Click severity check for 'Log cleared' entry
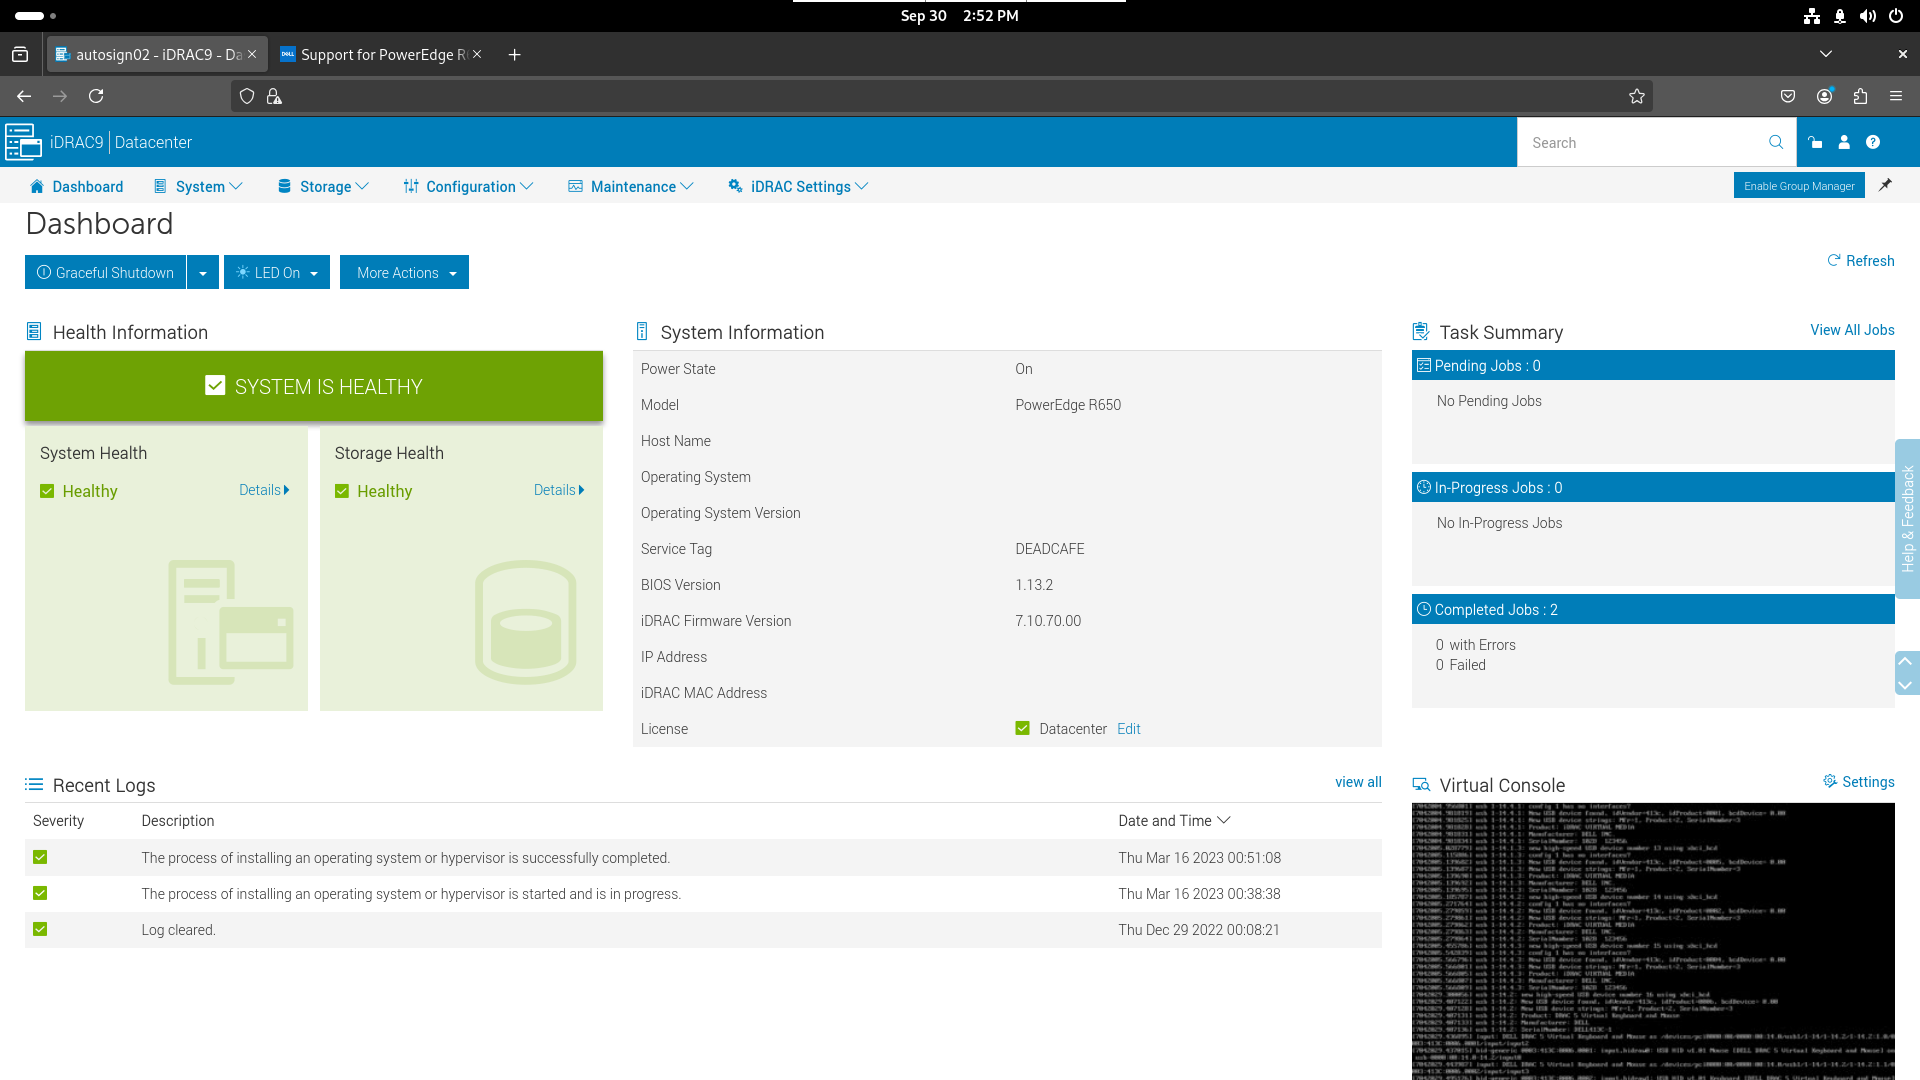The image size is (1920, 1080). click(x=40, y=929)
